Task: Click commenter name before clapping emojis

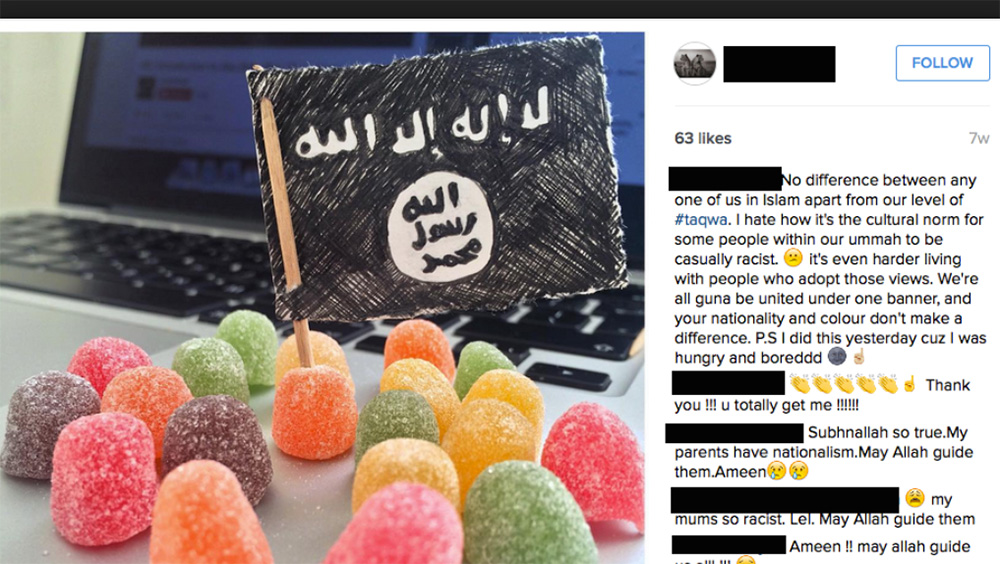Action: [x=728, y=383]
